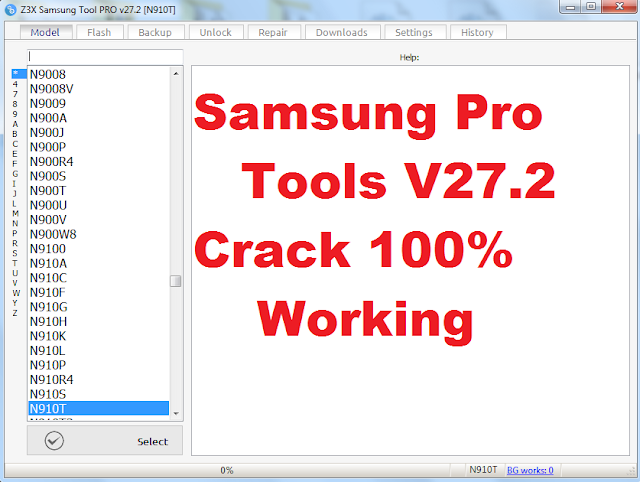Open the Backup tab

point(155,32)
